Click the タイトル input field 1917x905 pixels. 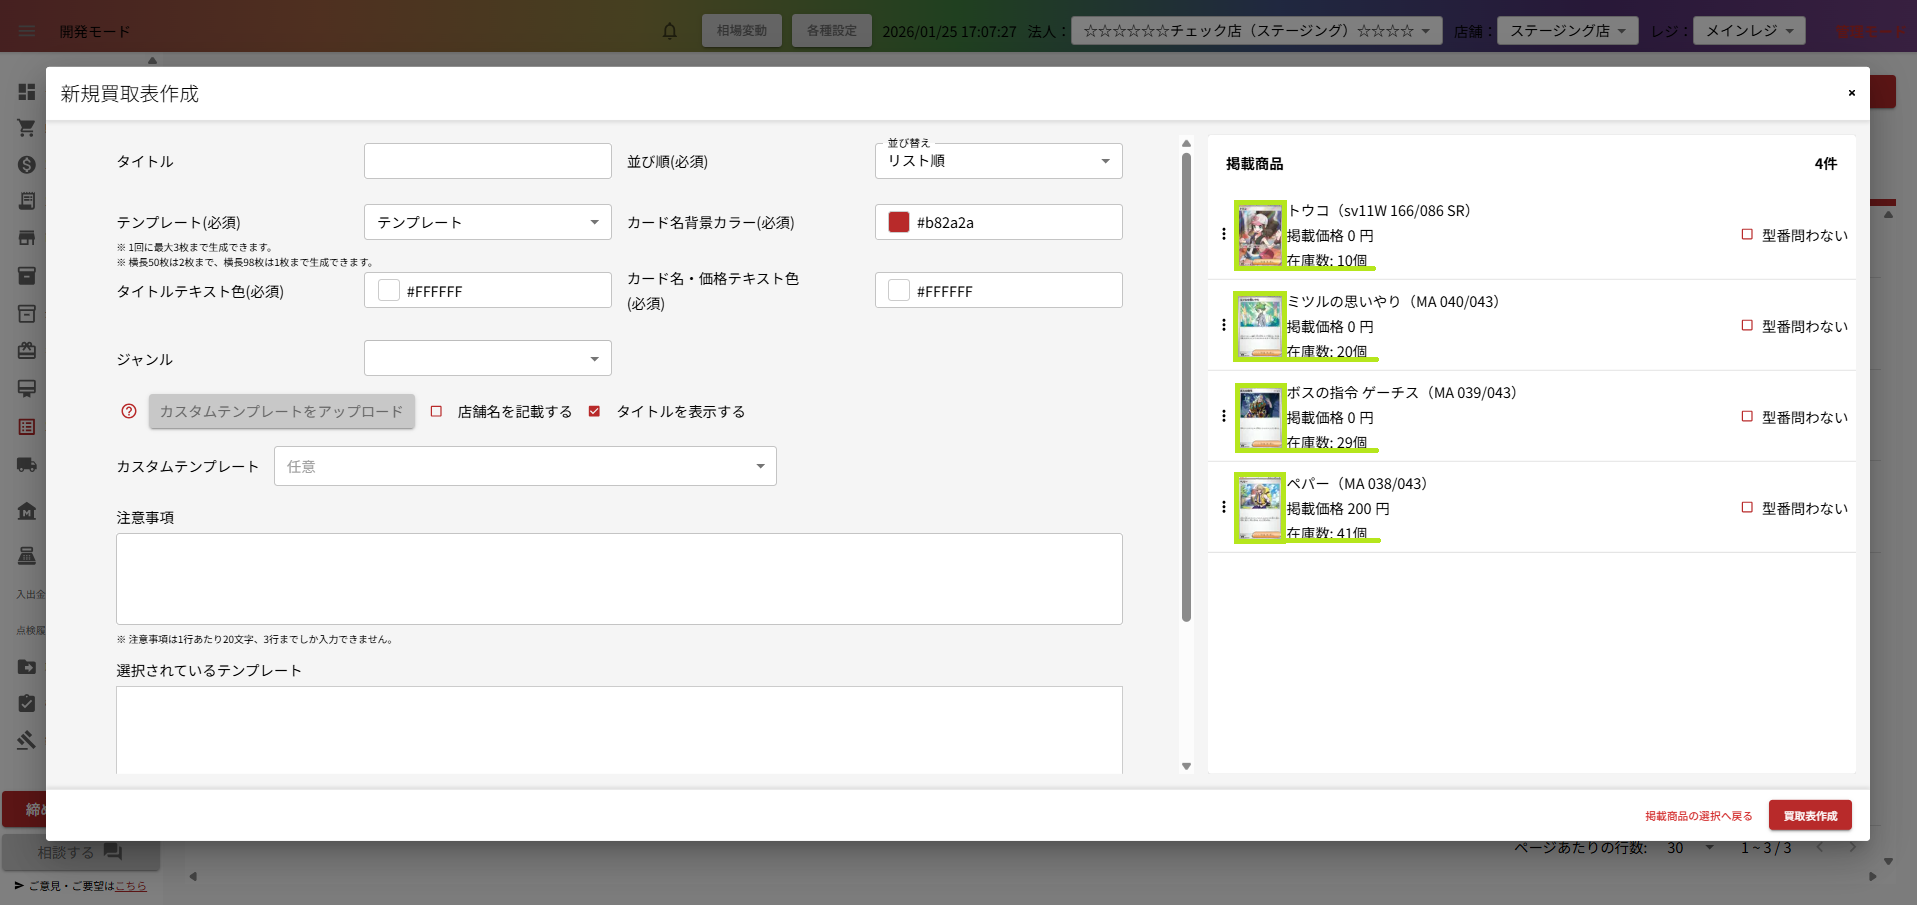(487, 161)
